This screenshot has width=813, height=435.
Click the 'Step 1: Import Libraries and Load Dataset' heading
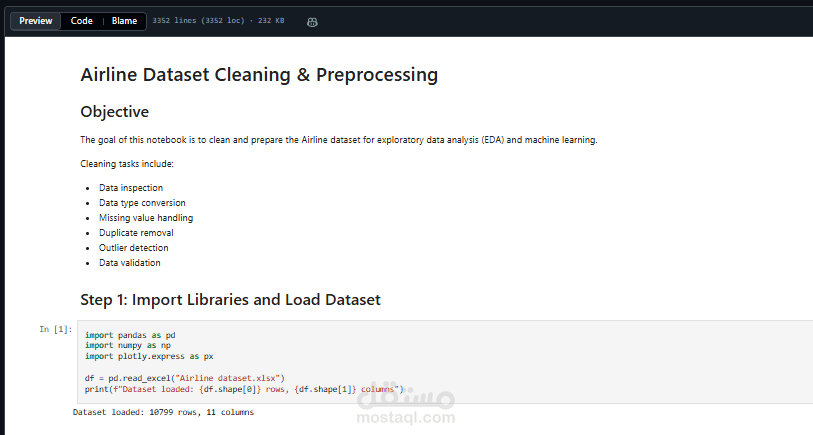pos(230,300)
